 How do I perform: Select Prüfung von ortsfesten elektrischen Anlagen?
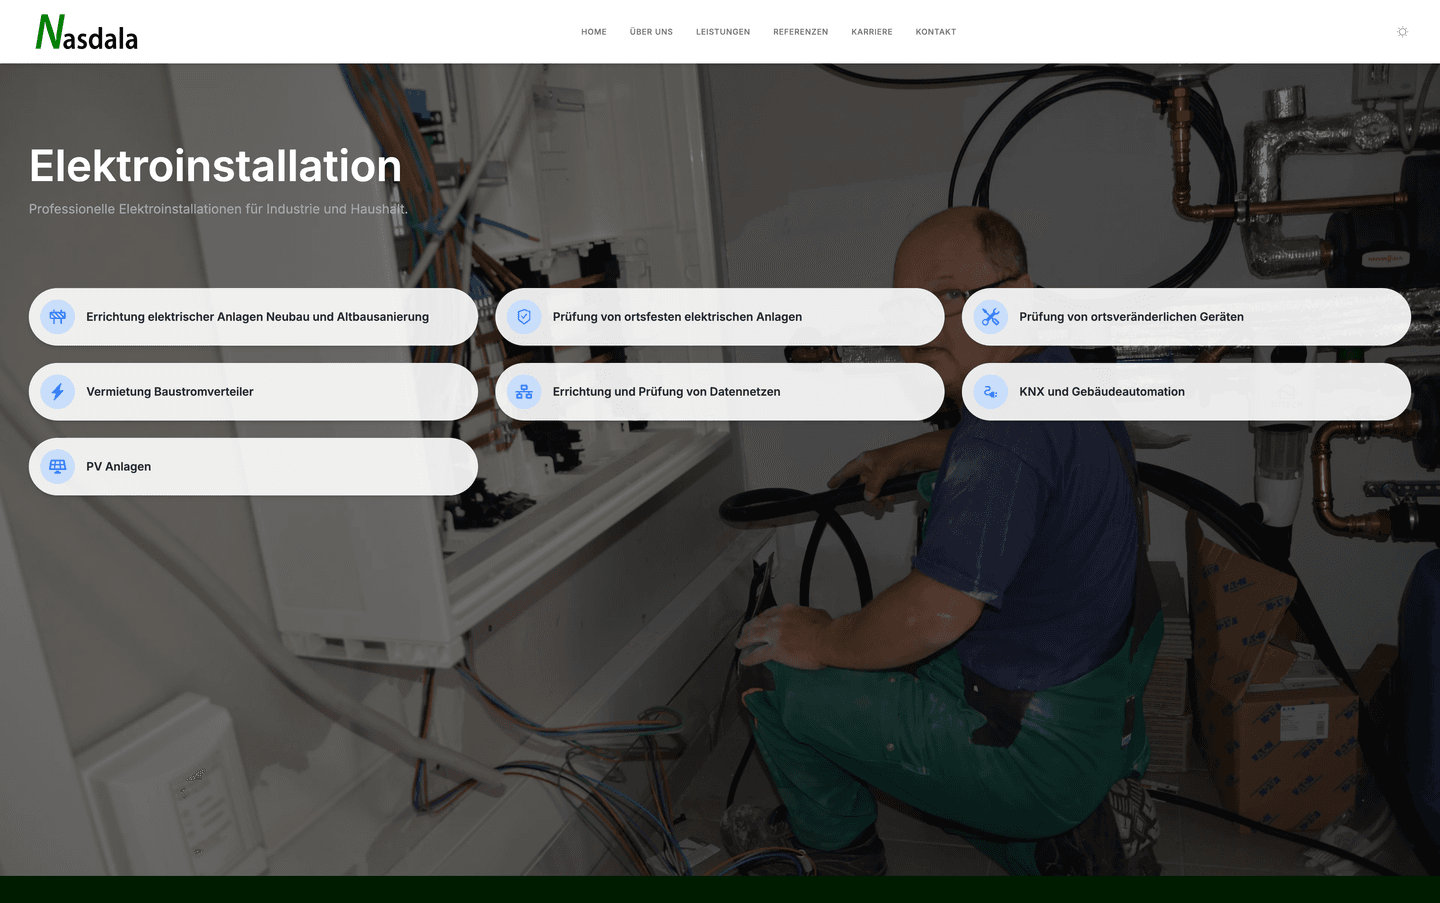click(x=677, y=317)
